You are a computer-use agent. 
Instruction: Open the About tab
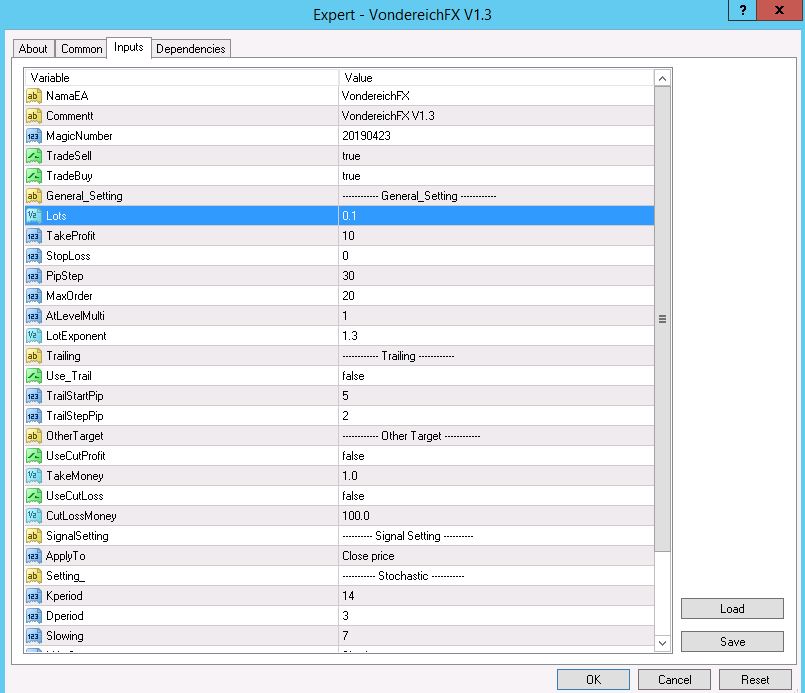33,49
